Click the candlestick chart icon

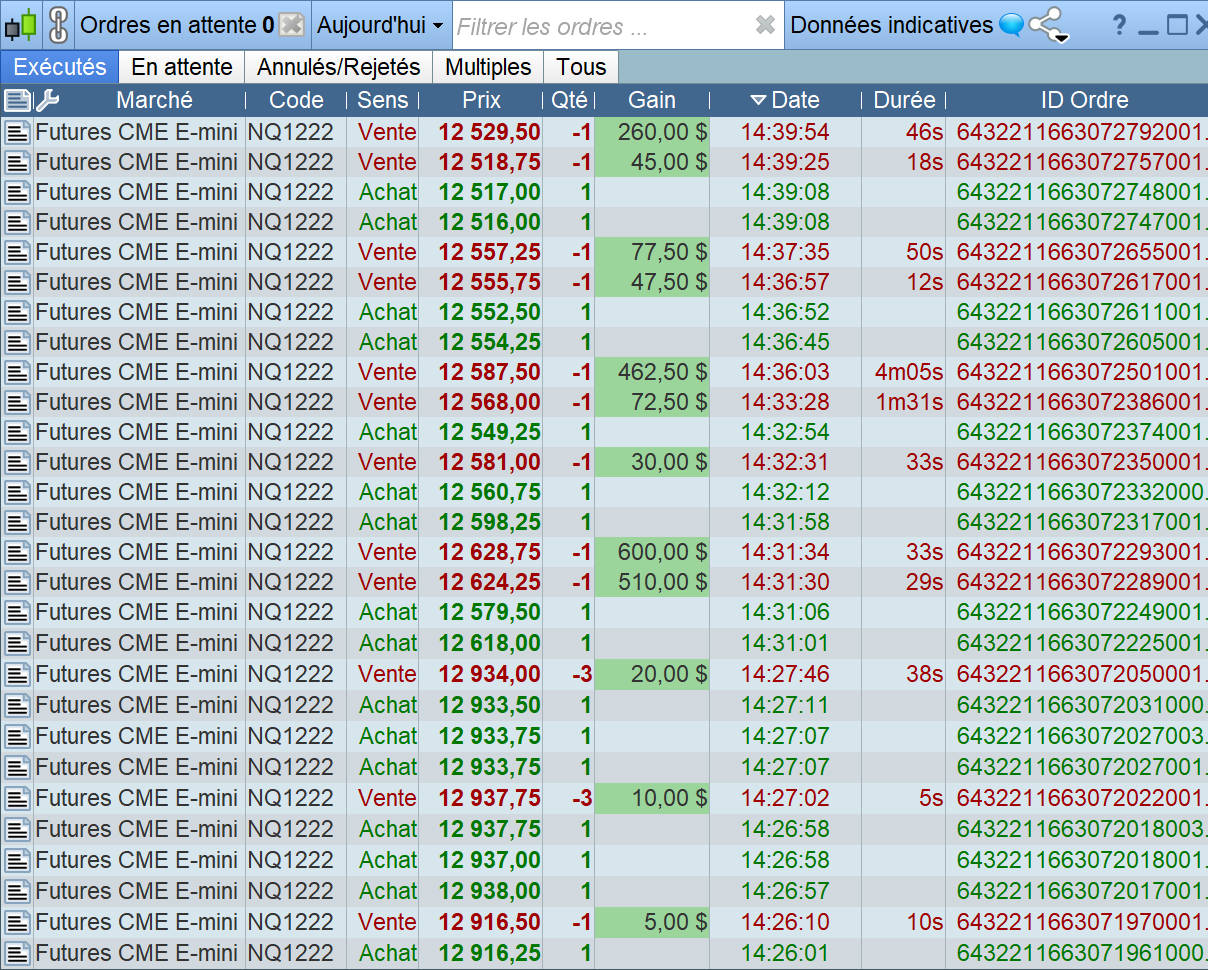coord(20,25)
